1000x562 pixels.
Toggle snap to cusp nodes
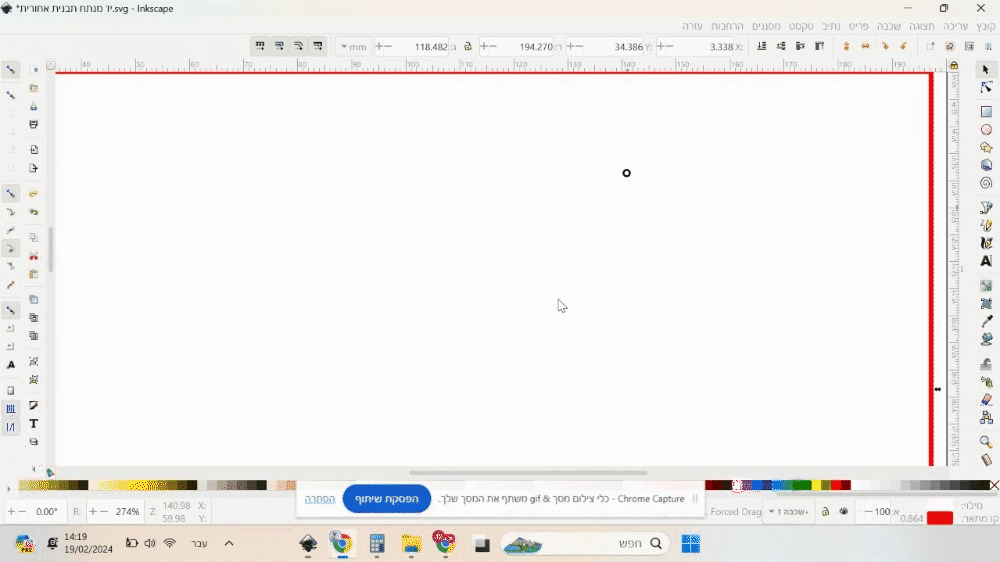11,248
